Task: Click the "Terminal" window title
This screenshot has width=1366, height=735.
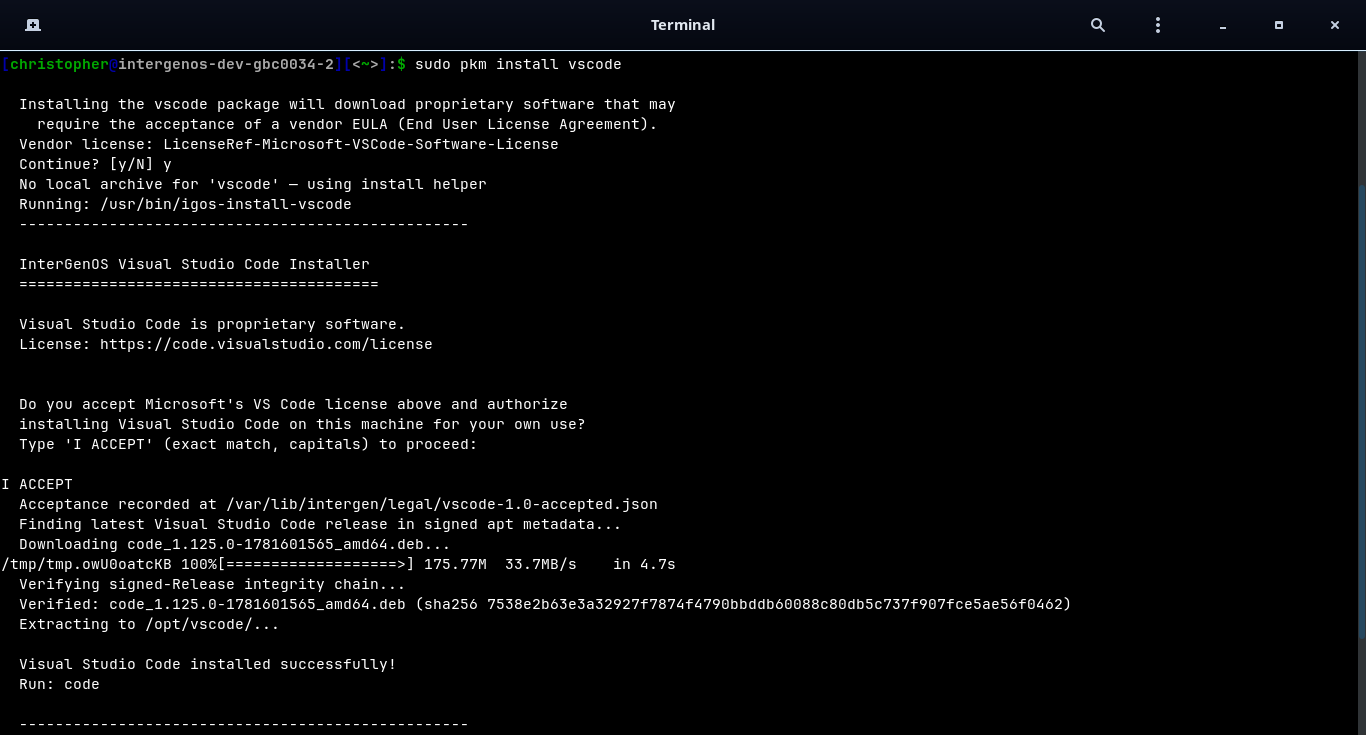Action: pyautogui.click(x=683, y=25)
